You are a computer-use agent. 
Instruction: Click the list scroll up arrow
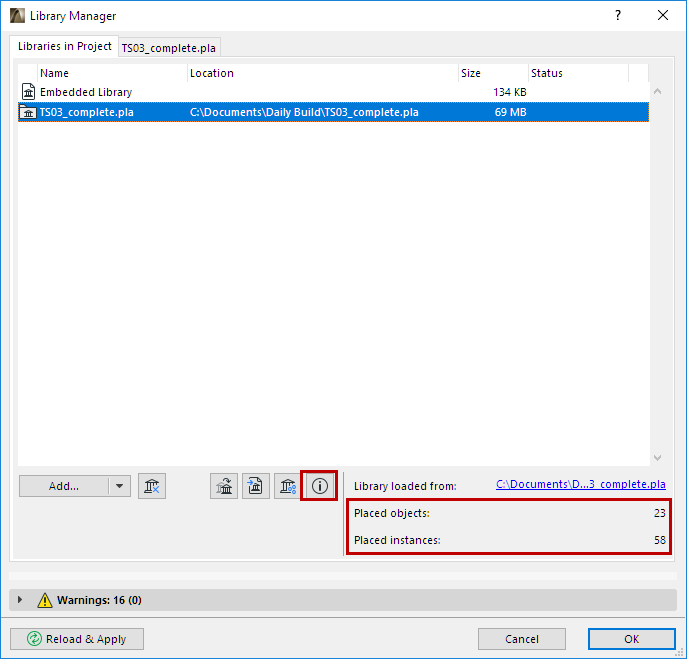click(x=657, y=92)
